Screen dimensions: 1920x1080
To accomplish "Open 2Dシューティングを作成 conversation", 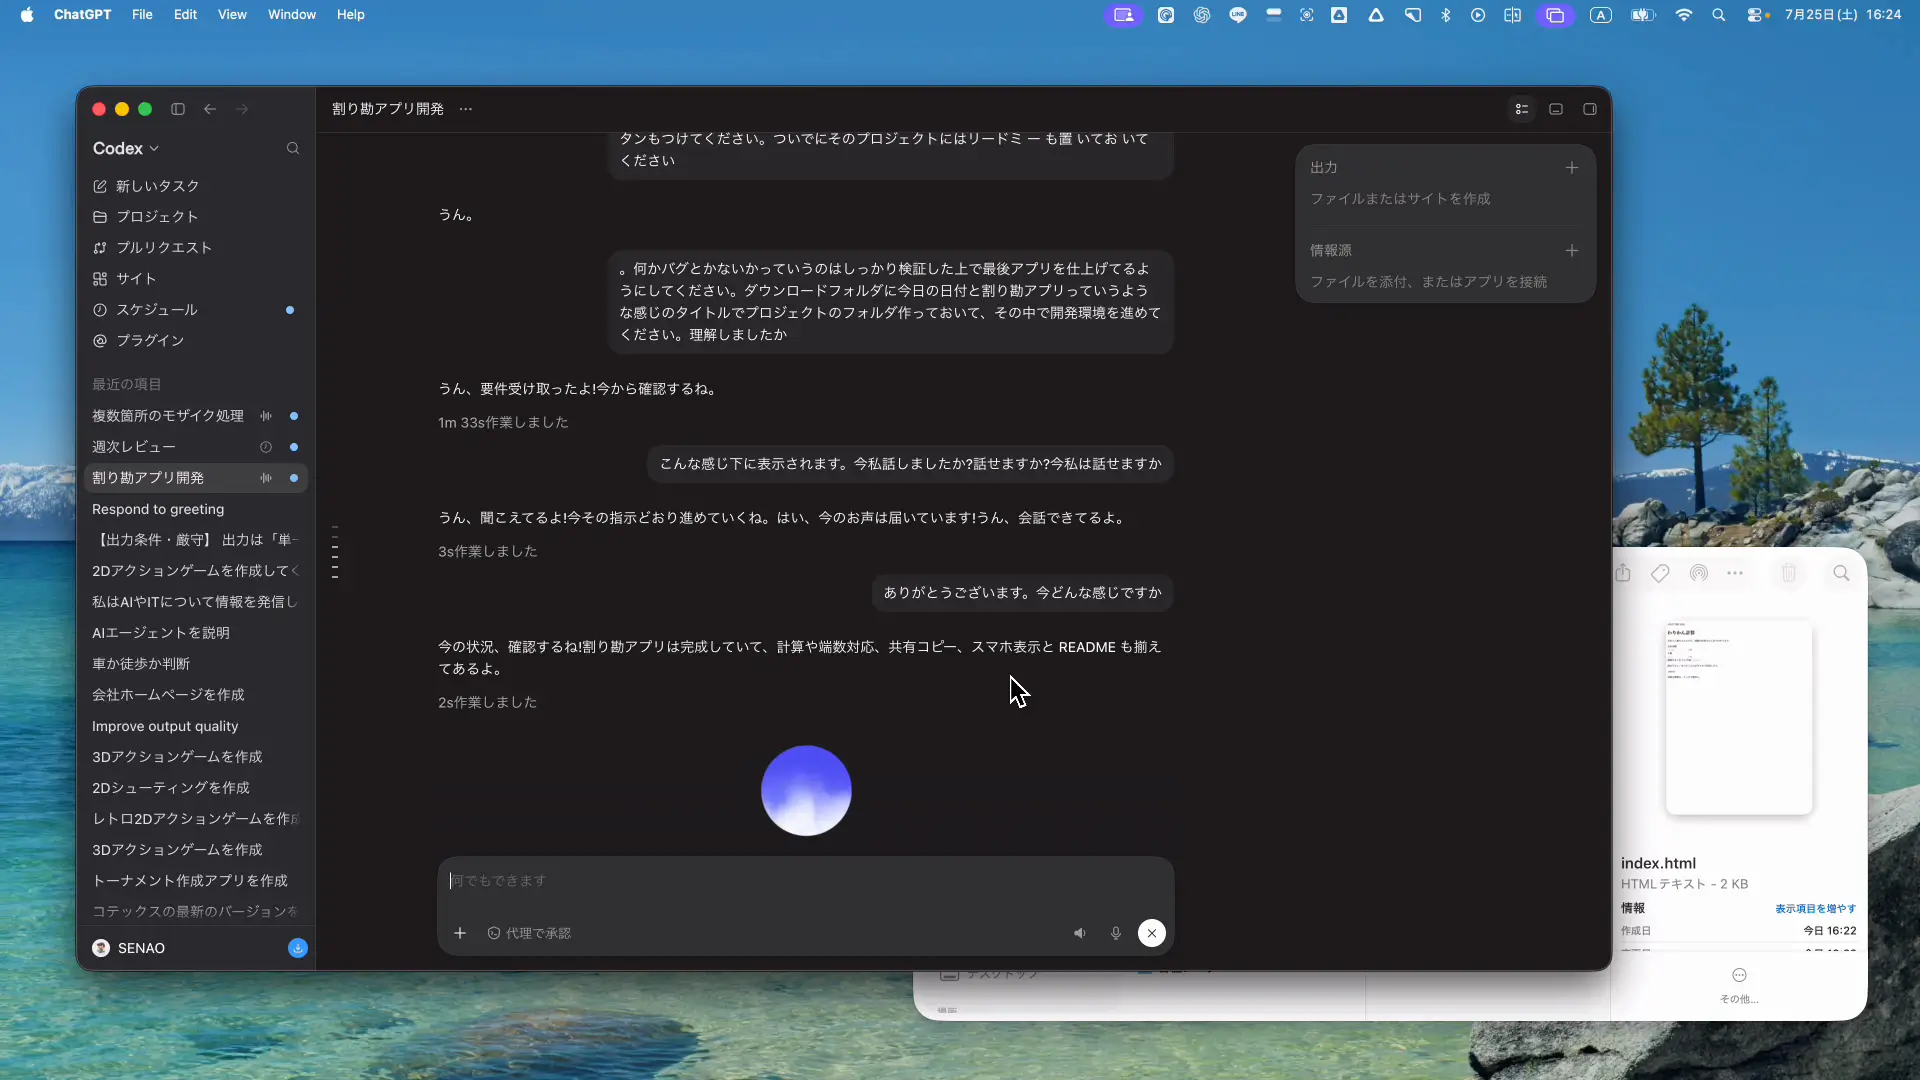I will 196,788.
